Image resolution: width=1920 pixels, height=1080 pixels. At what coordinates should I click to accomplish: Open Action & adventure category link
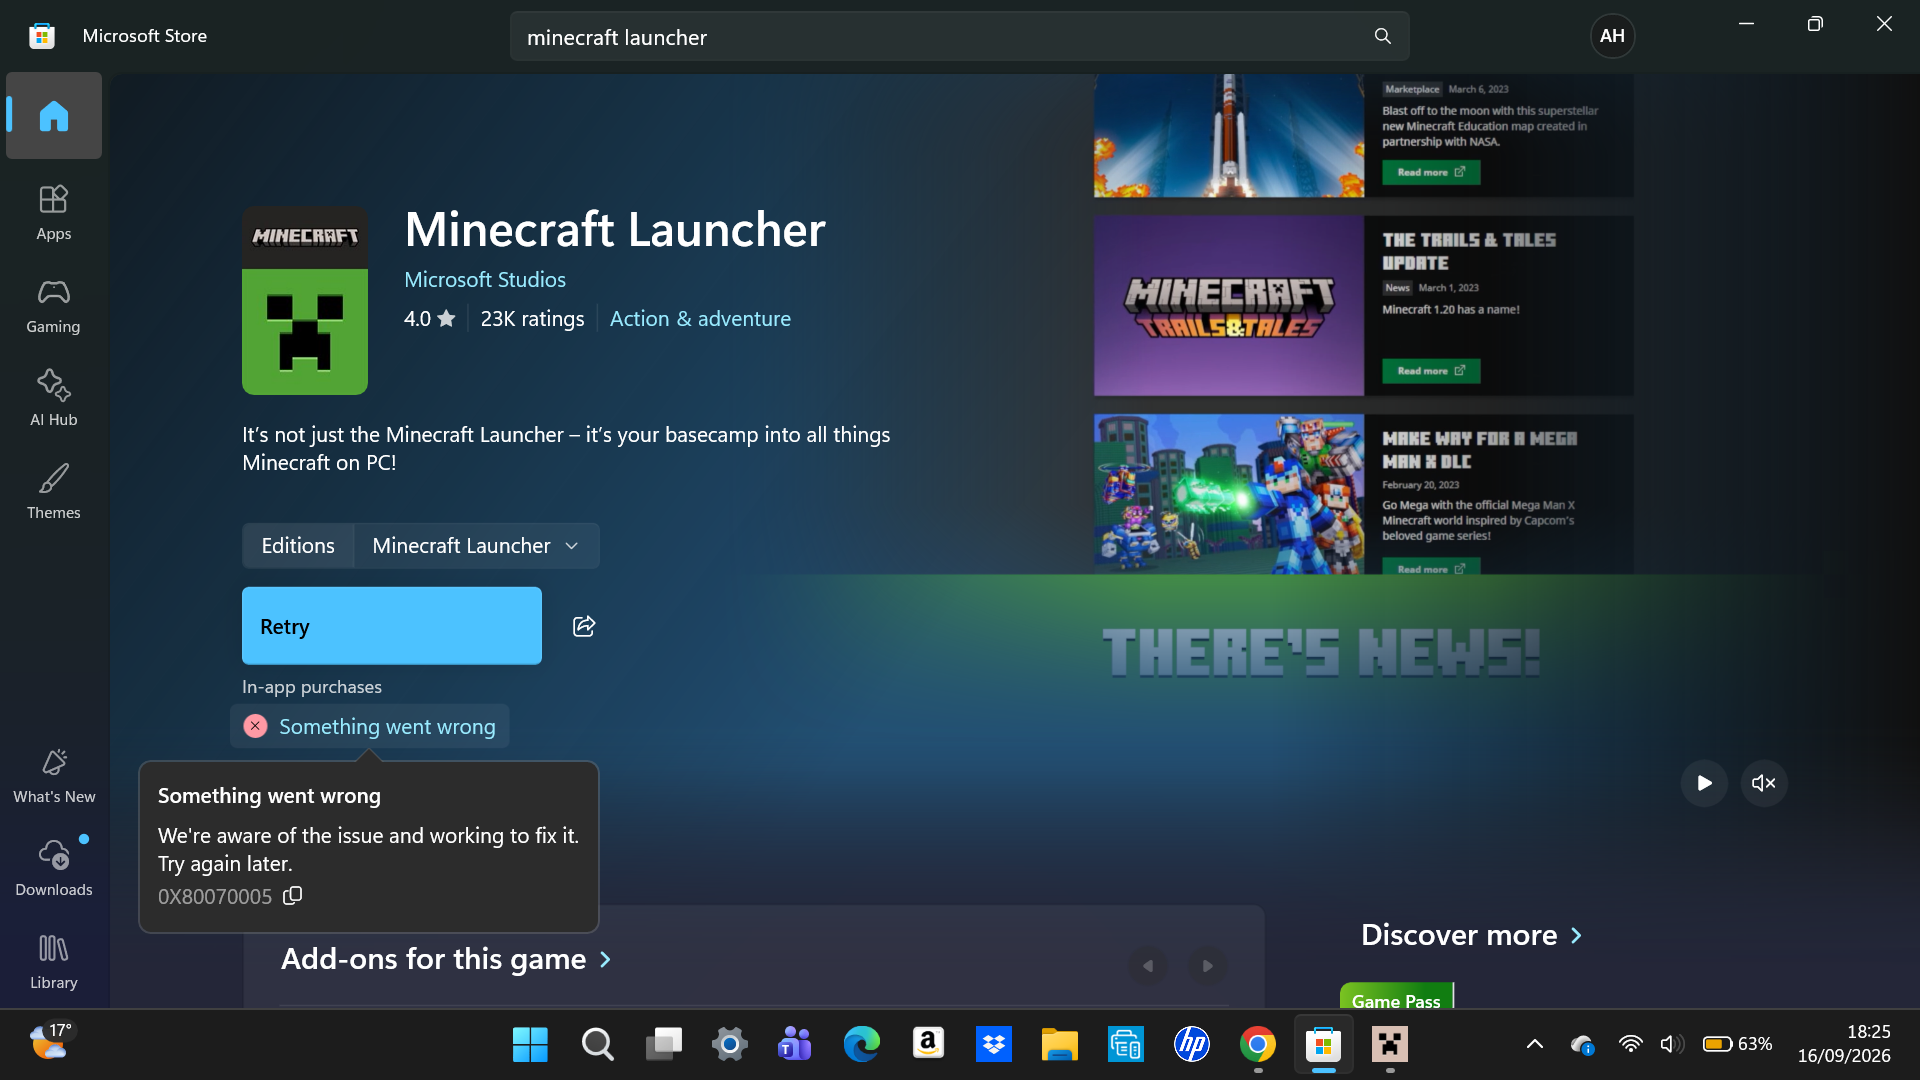pyautogui.click(x=700, y=319)
